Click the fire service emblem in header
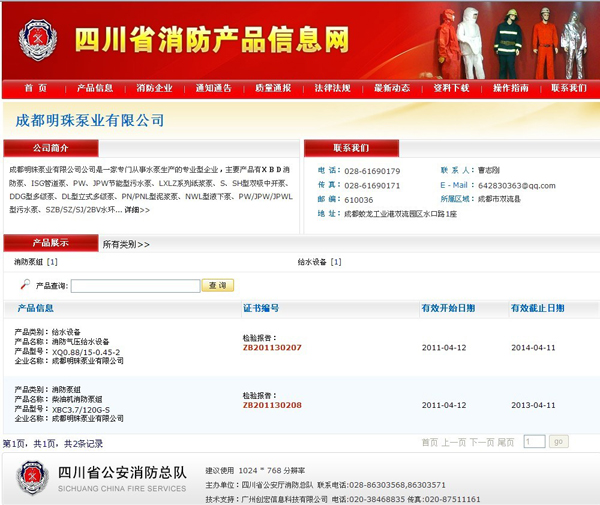 click(x=38, y=40)
